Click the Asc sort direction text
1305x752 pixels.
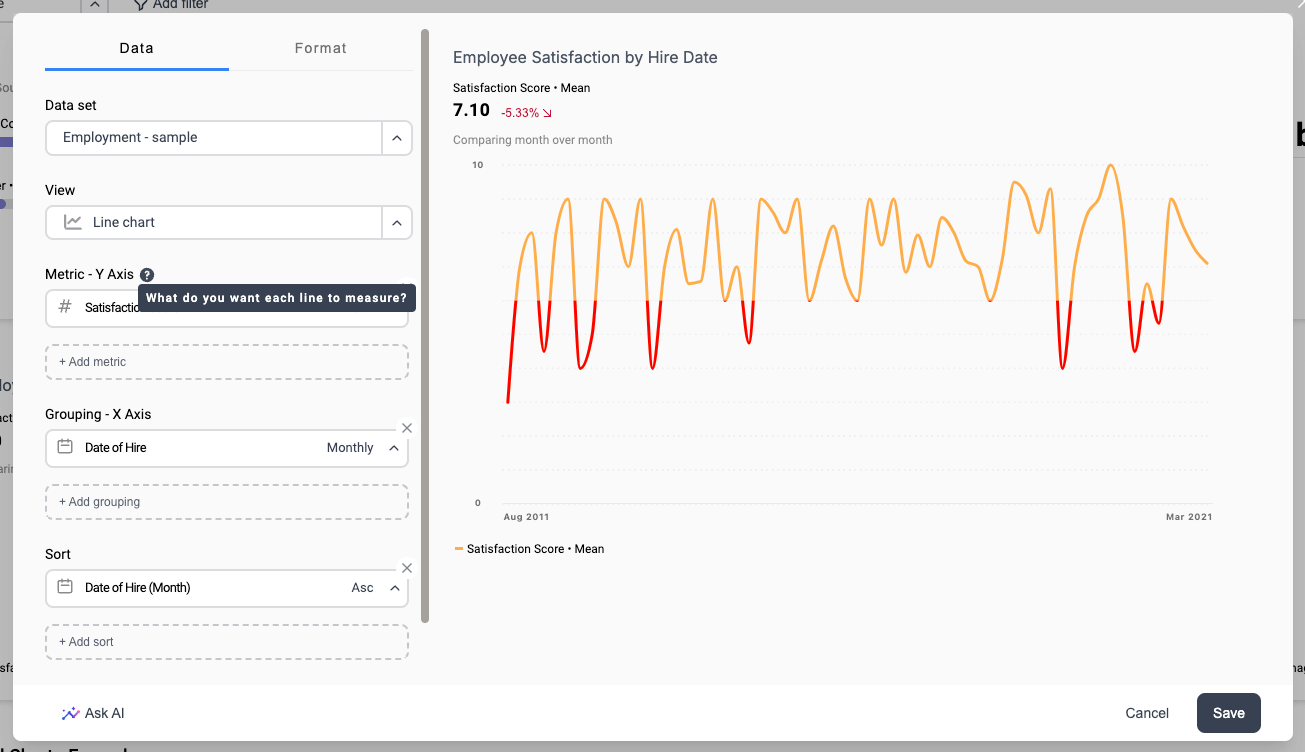click(362, 588)
